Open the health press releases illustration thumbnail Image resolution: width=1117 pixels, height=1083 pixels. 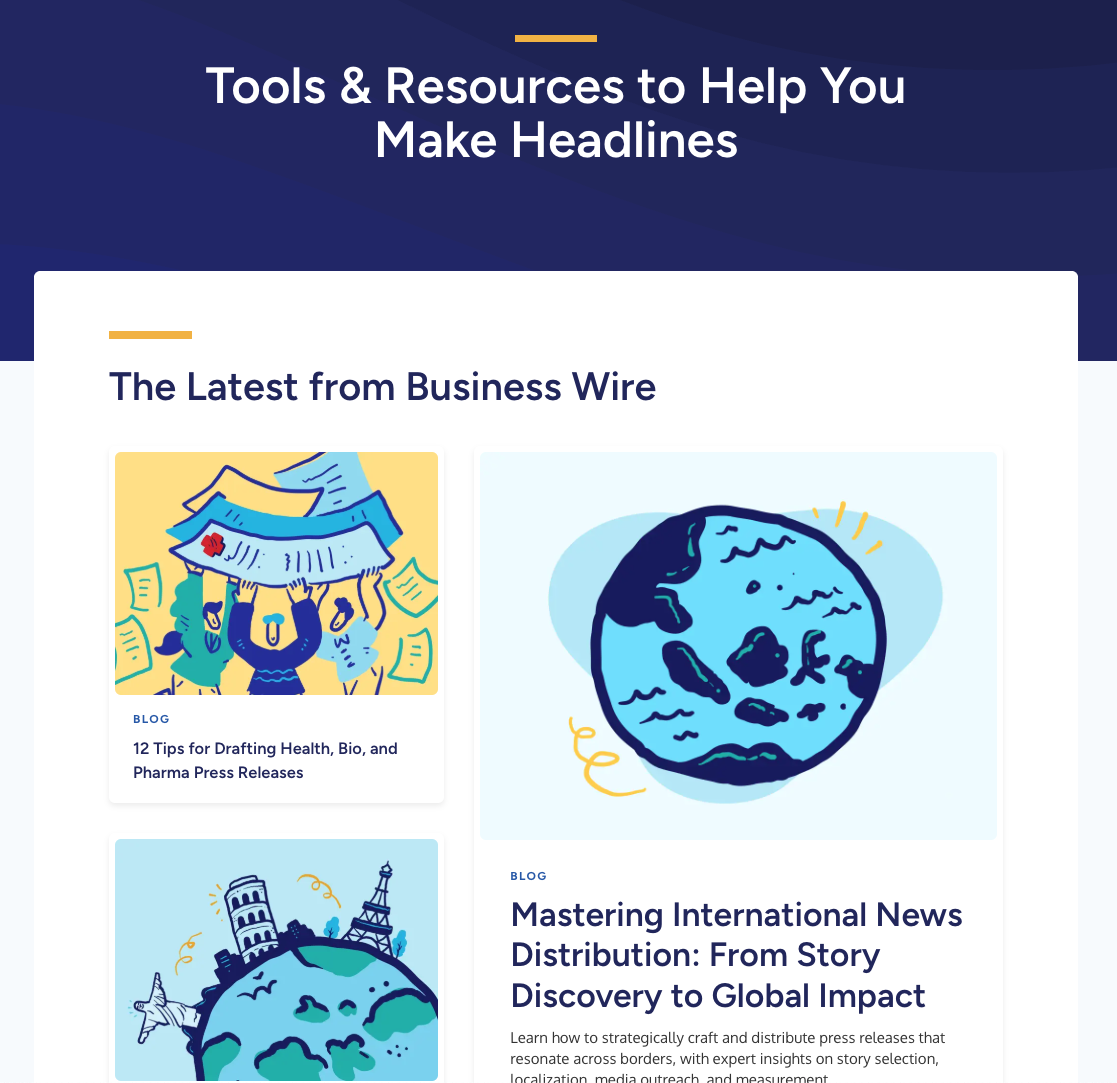pos(276,573)
